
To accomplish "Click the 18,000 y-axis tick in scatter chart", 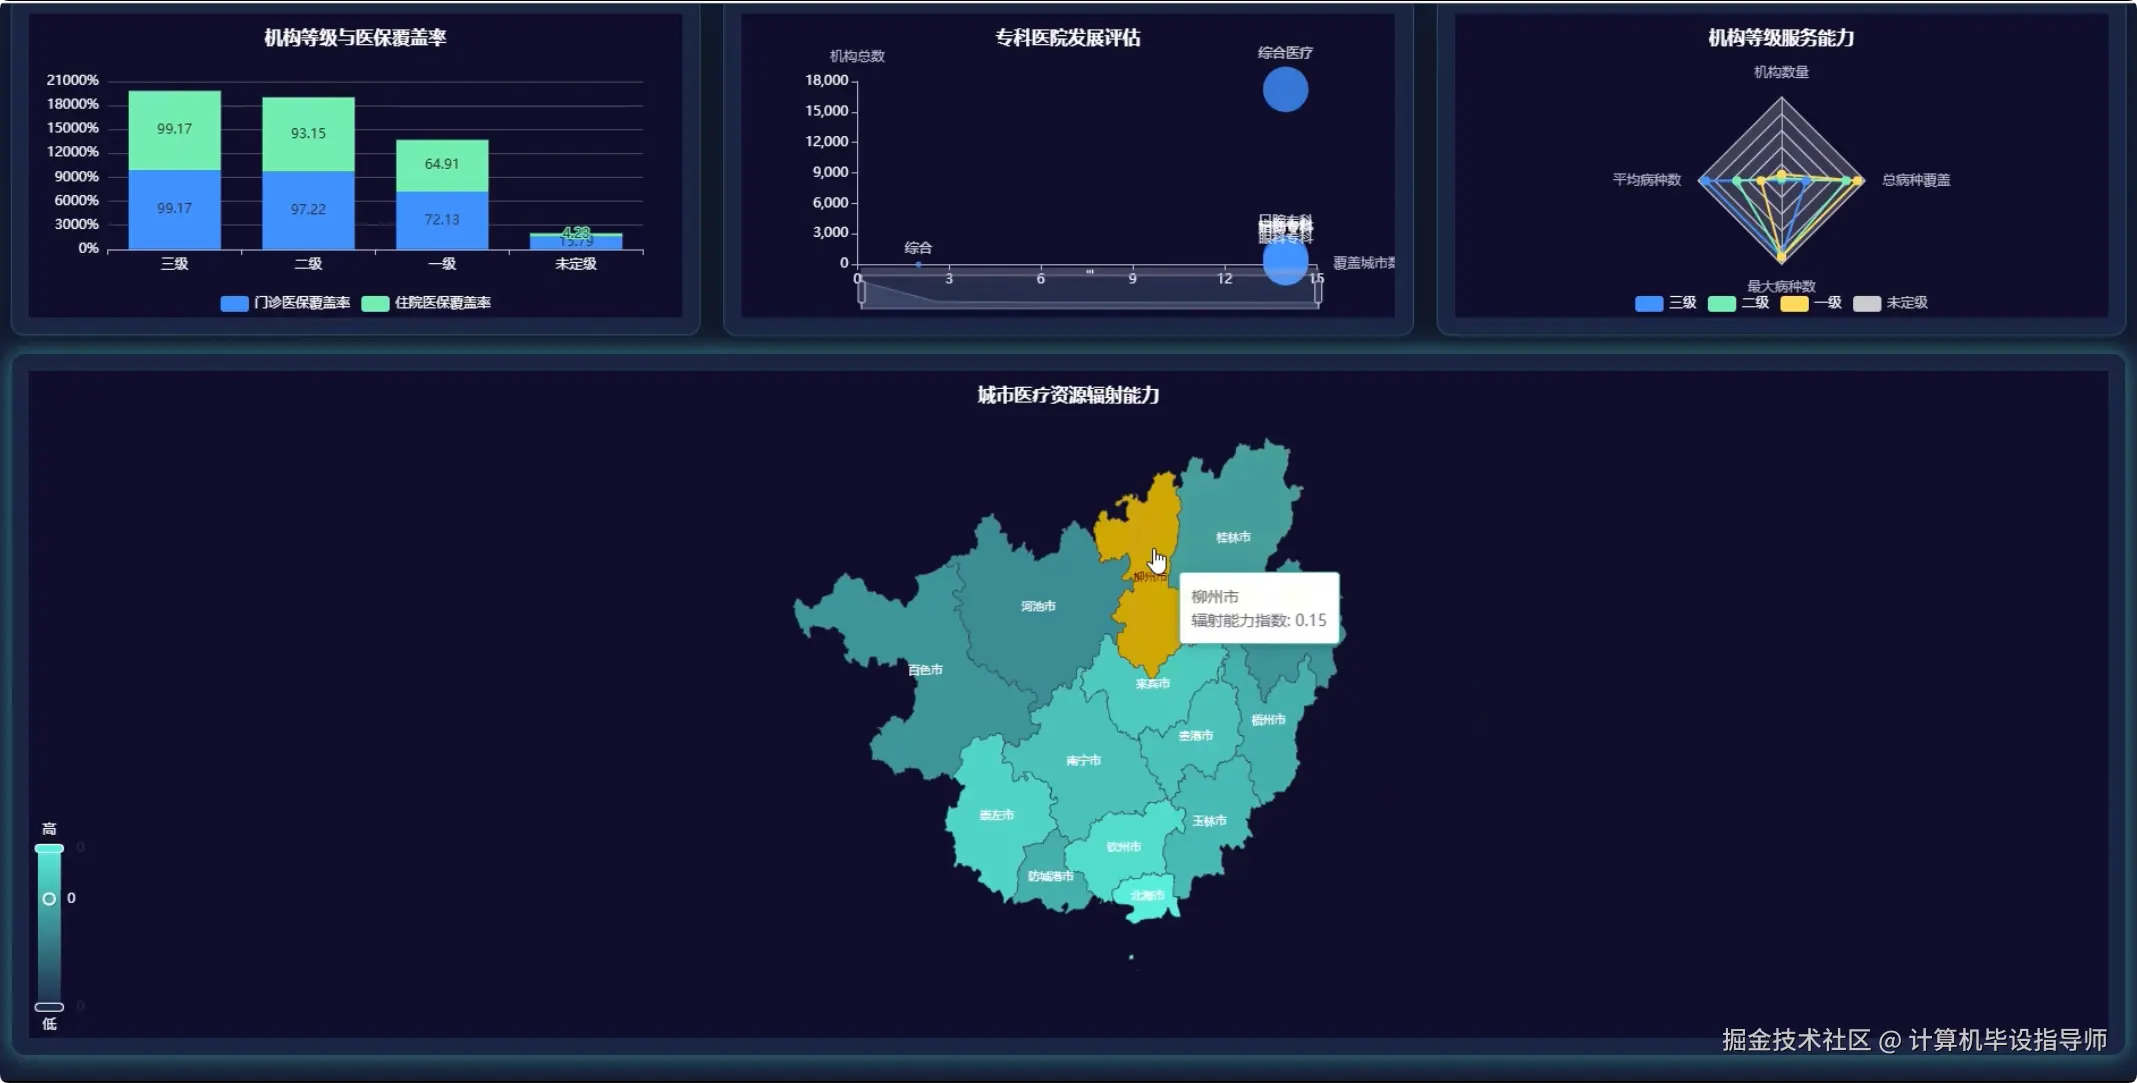I will point(827,80).
